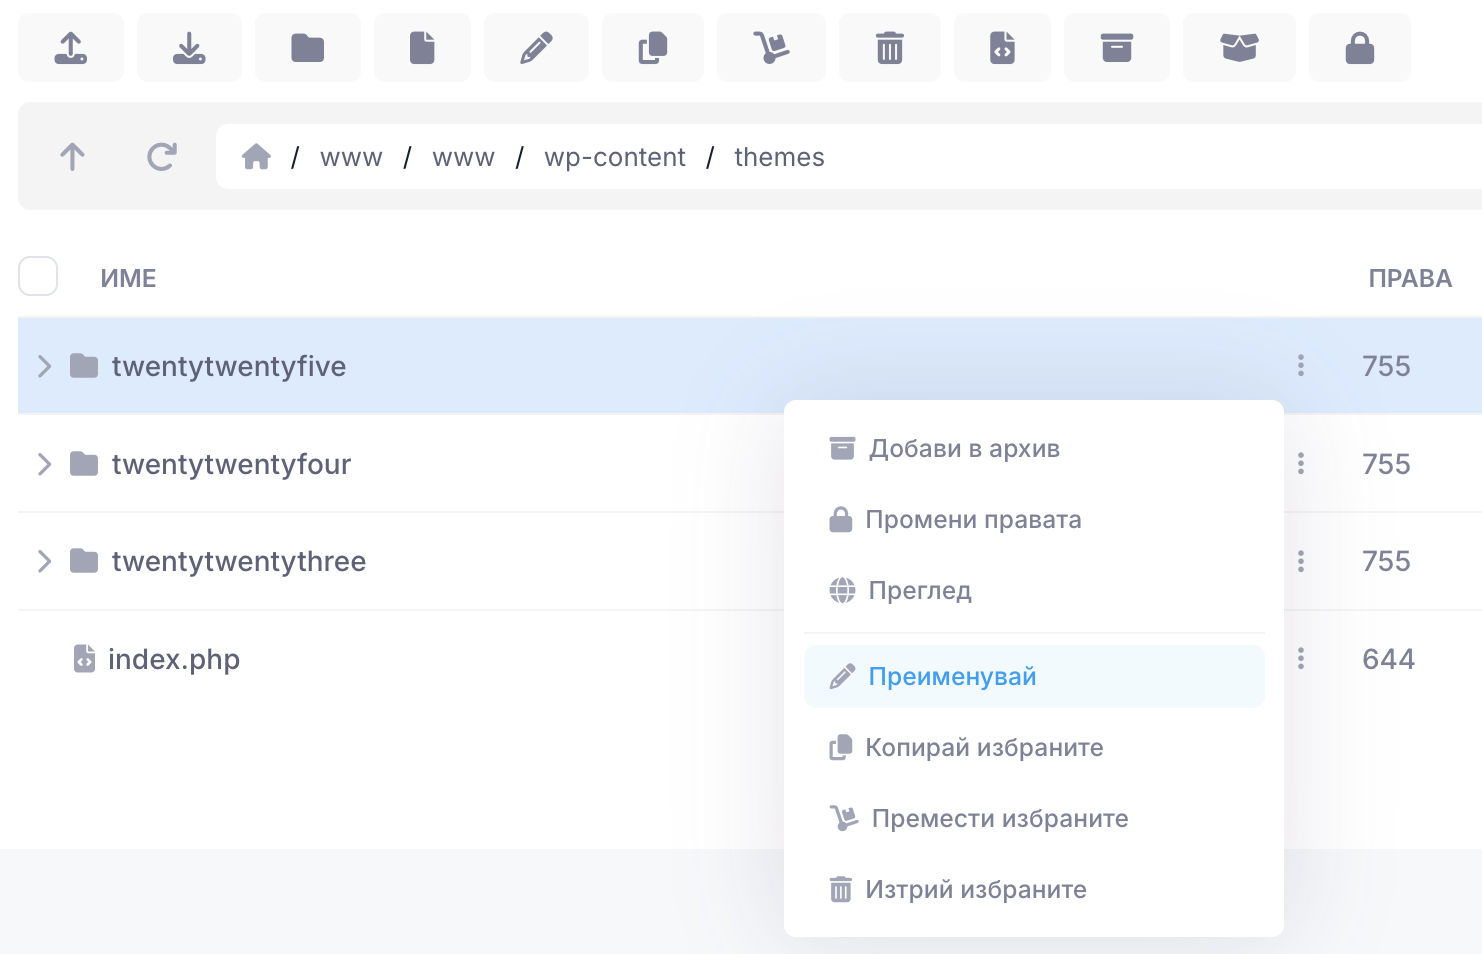Click 755 permissions of twentytwentyfive
The image size is (1482, 954).
pos(1386,366)
